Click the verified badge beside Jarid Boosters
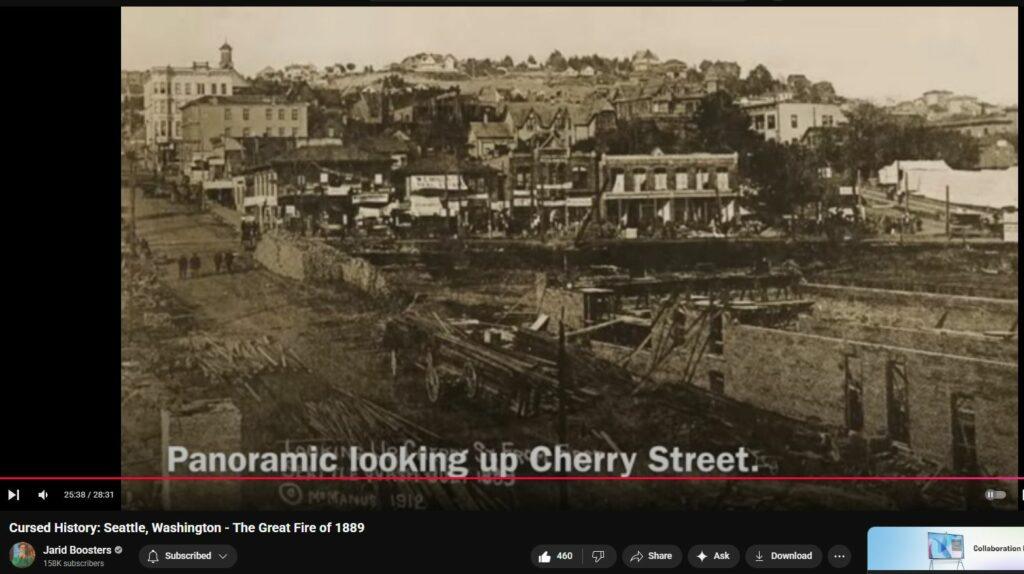Image resolution: width=1024 pixels, height=574 pixels. [x=118, y=550]
